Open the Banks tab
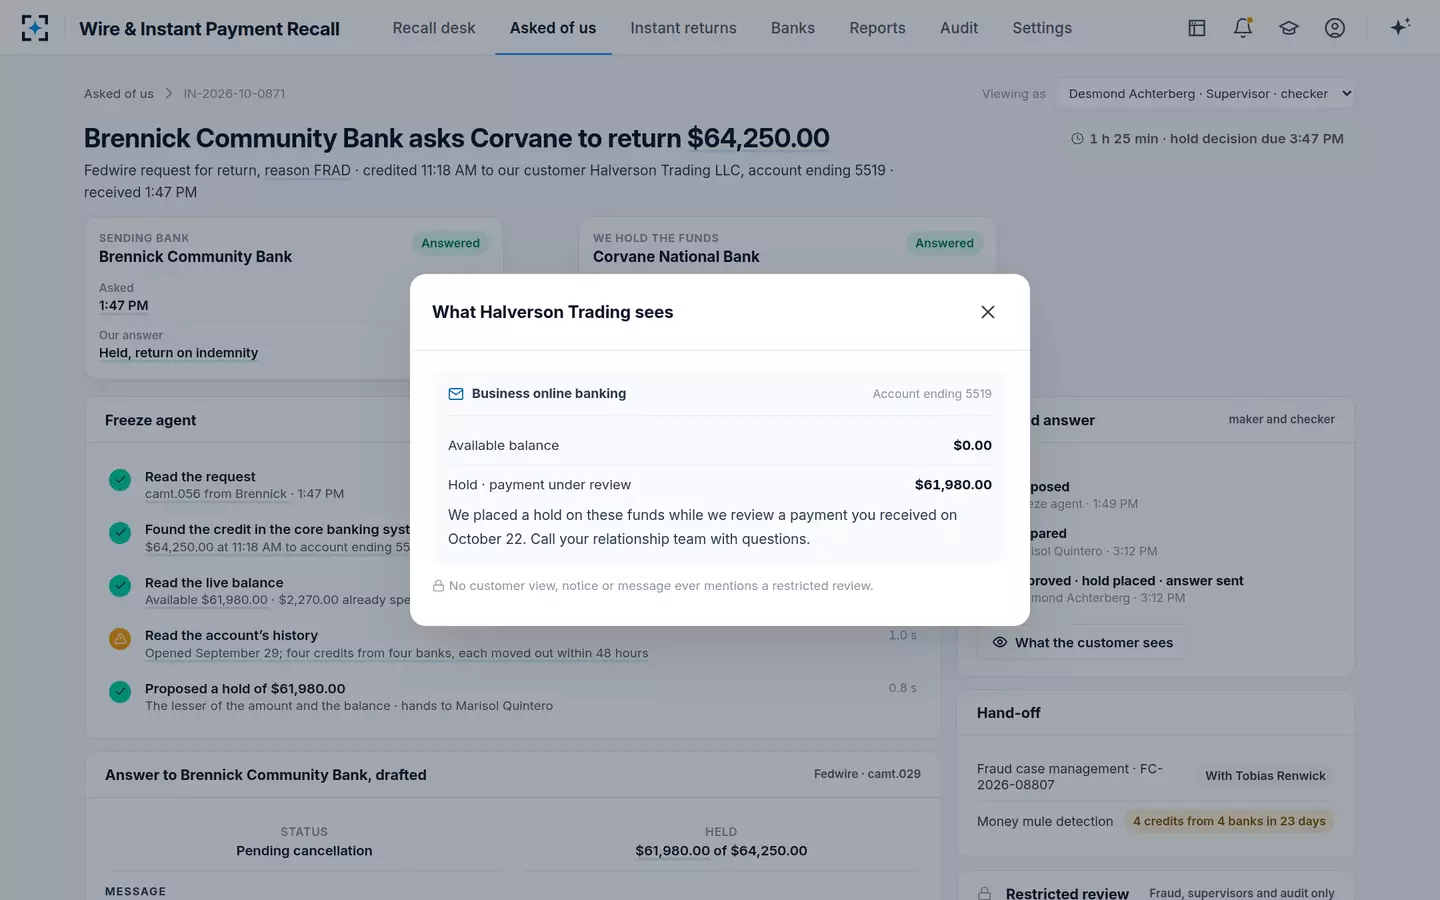Image resolution: width=1440 pixels, height=900 pixels. [x=793, y=28]
